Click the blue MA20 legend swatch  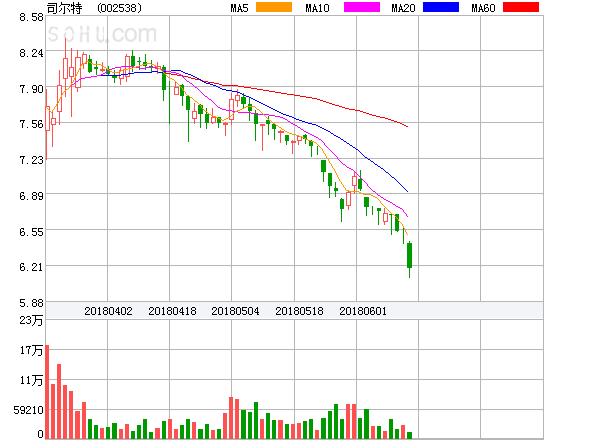441,7
